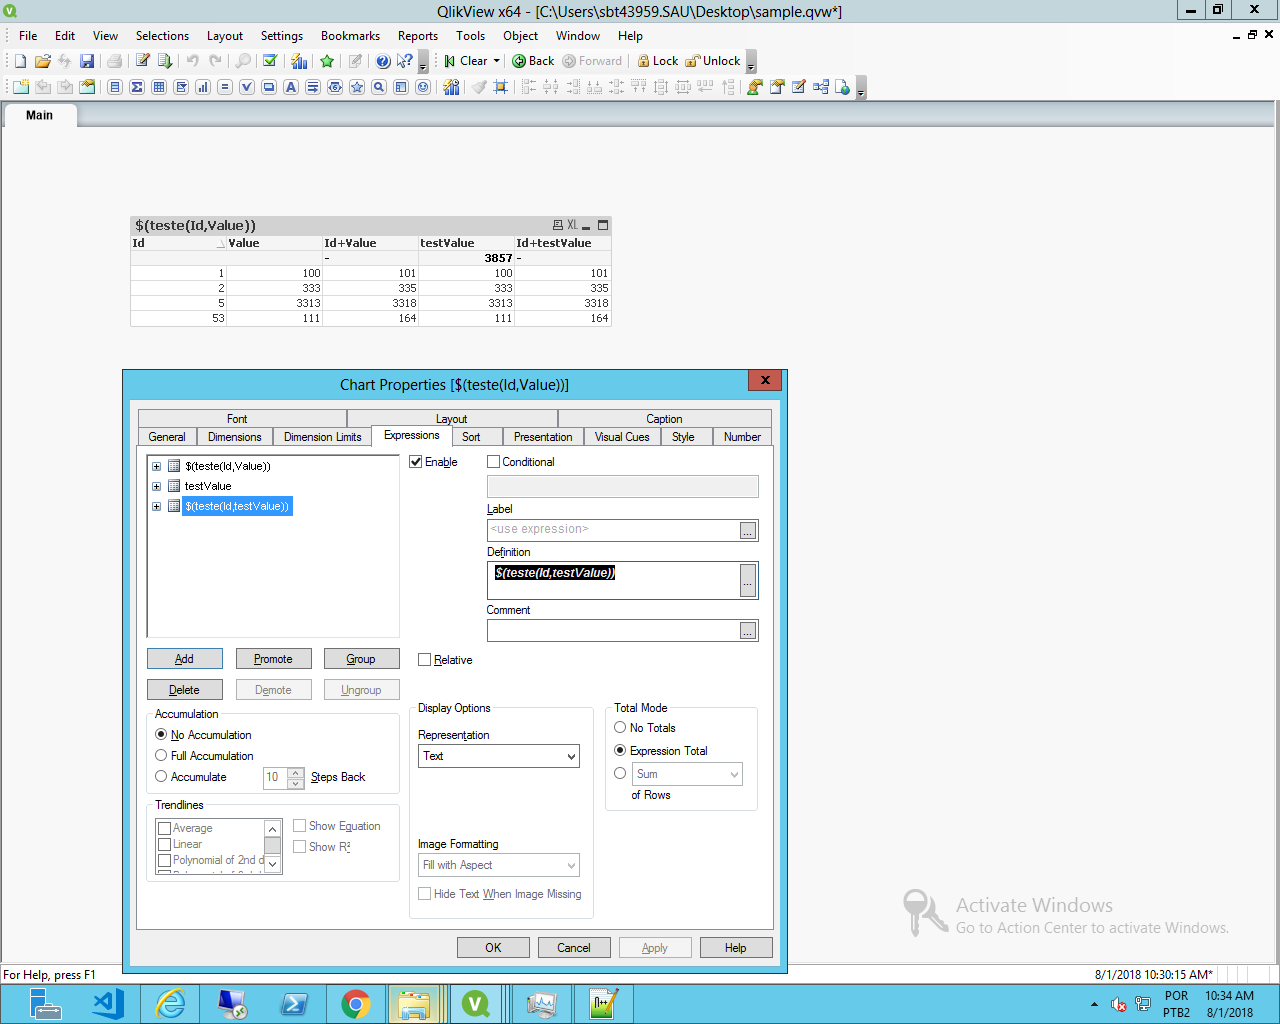Open the Clear button dropdown arrow
The width and height of the screenshot is (1280, 1024).
pos(496,61)
